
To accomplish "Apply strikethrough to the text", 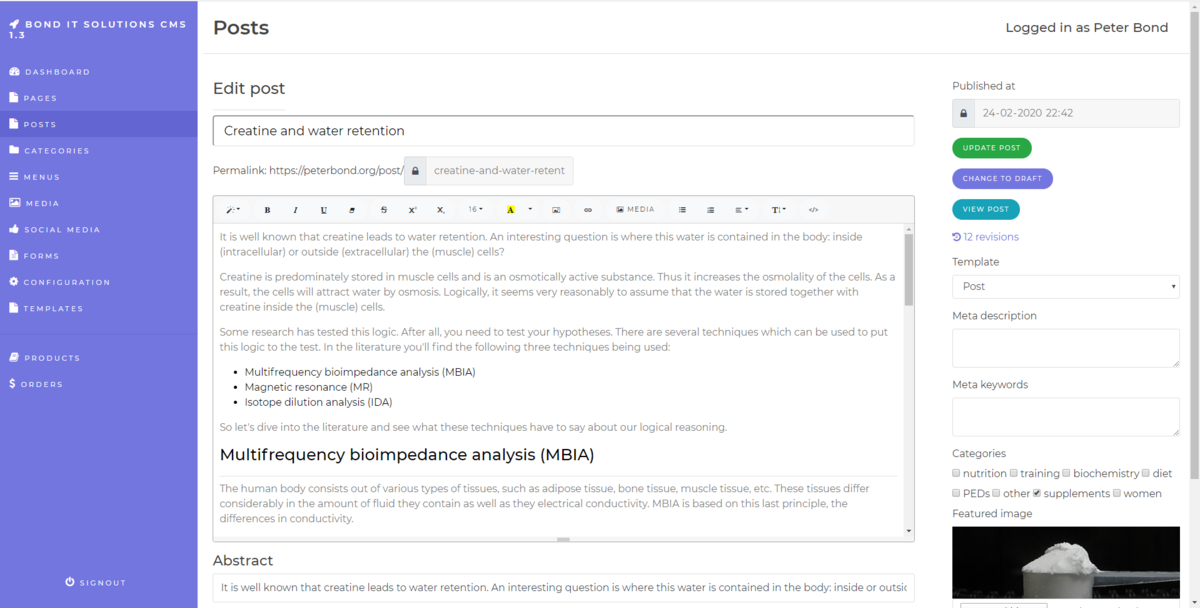I will pyautogui.click(x=384, y=210).
